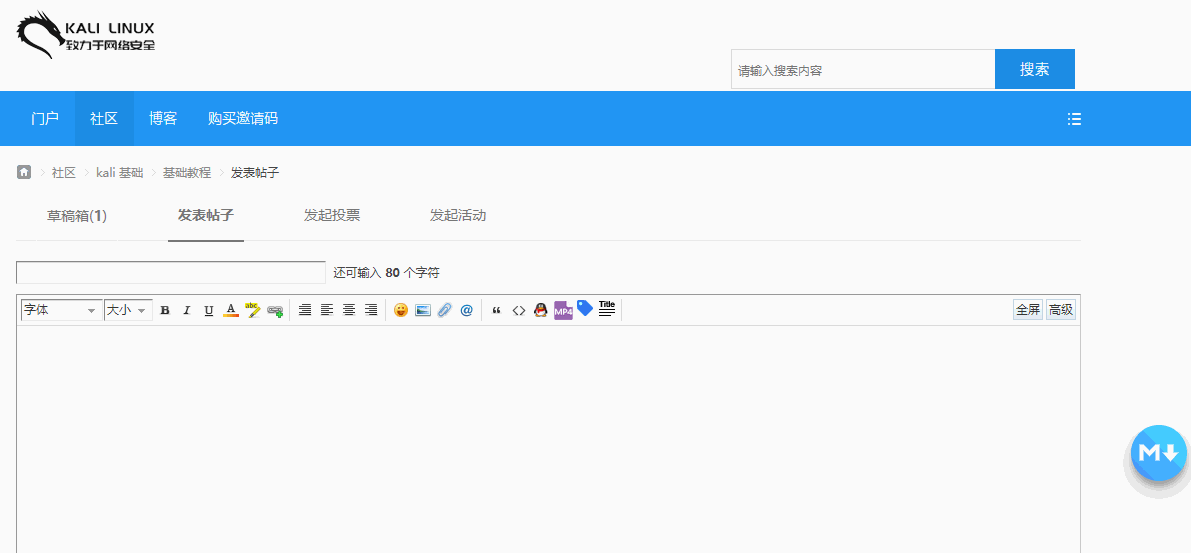Click the QQ penguin icon

pyautogui.click(x=540, y=311)
